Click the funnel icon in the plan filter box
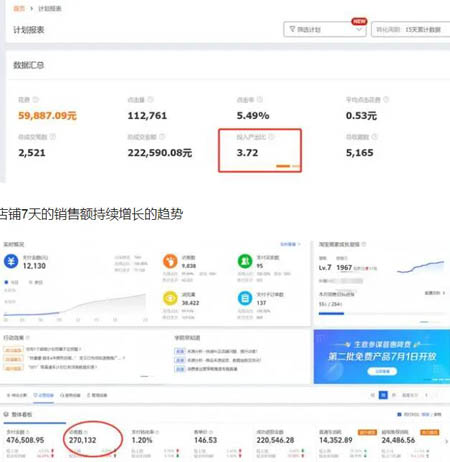Screen dimensions: 450x462 pyautogui.click(x=292, y=29)
